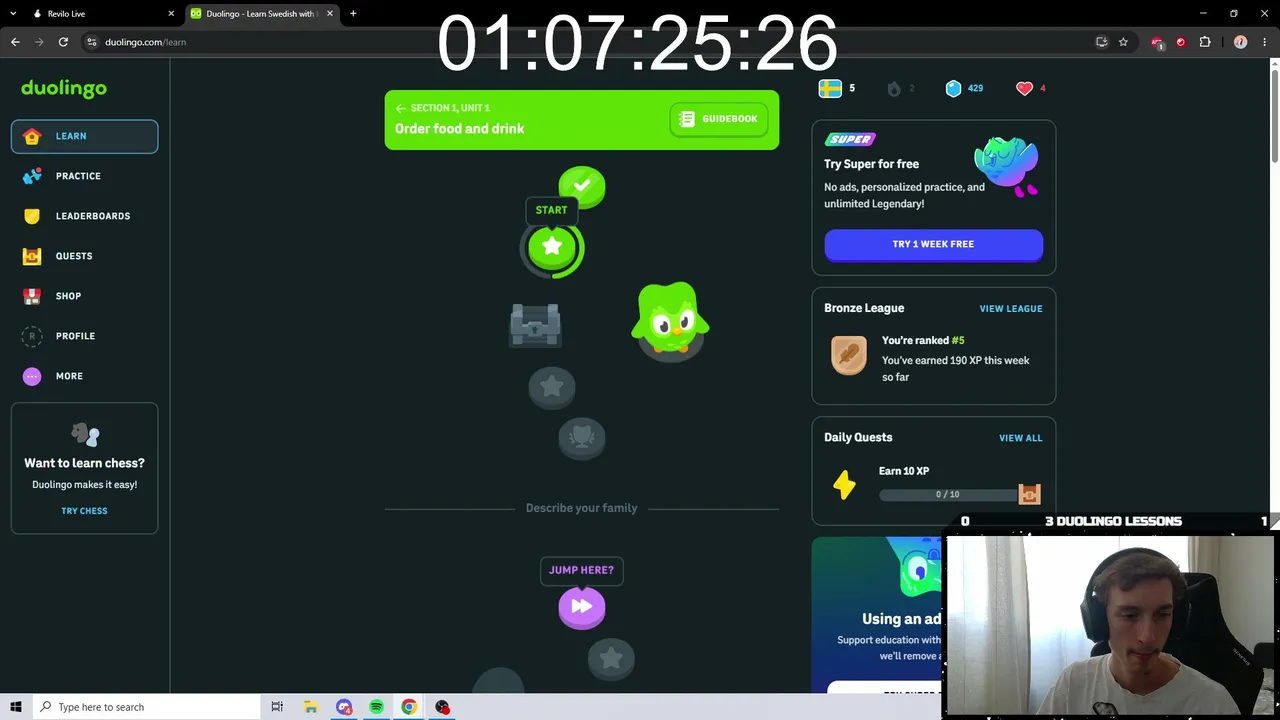Open VIEW ALL daily quests
The width and height of the screenshot is (1280, 720).
pyautogui.click(x=1020, y=438)
